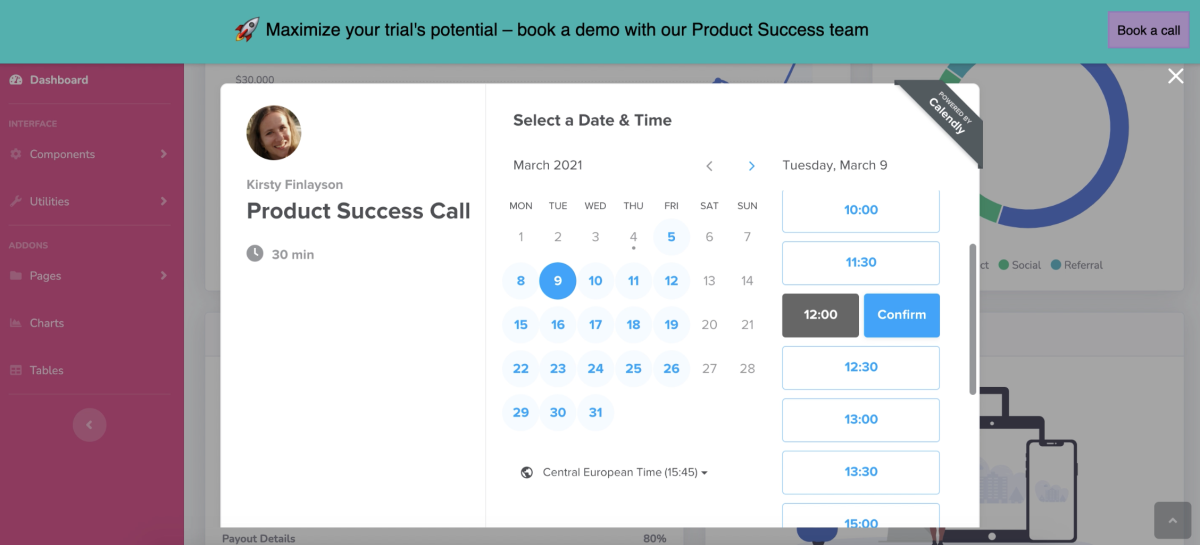Click the Components gear icon
1200x545 pixels.
click(16, 154)
